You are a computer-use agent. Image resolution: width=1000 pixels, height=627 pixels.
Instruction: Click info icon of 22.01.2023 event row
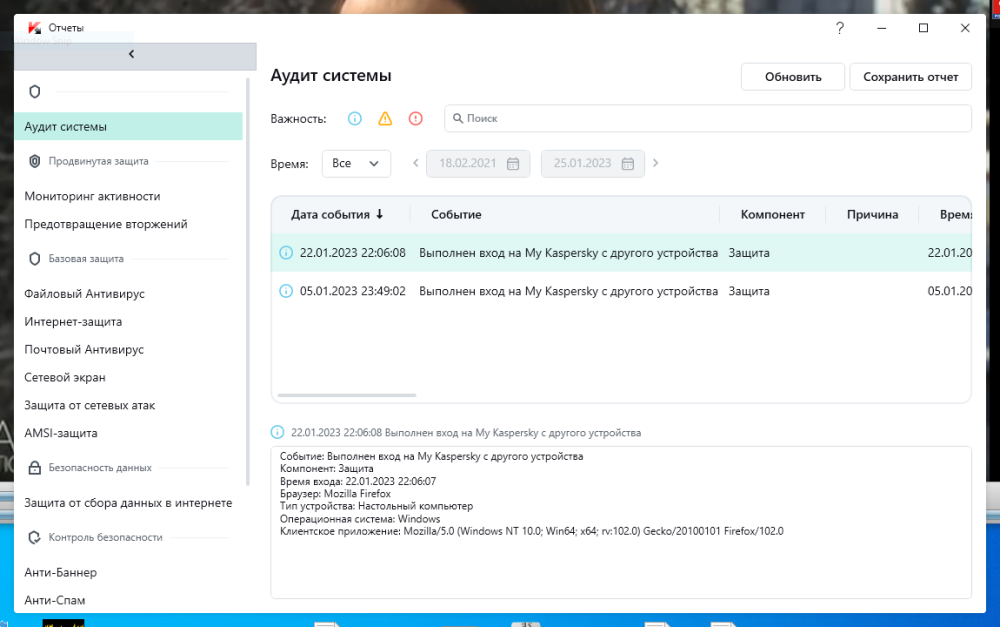tap(286, 253)
